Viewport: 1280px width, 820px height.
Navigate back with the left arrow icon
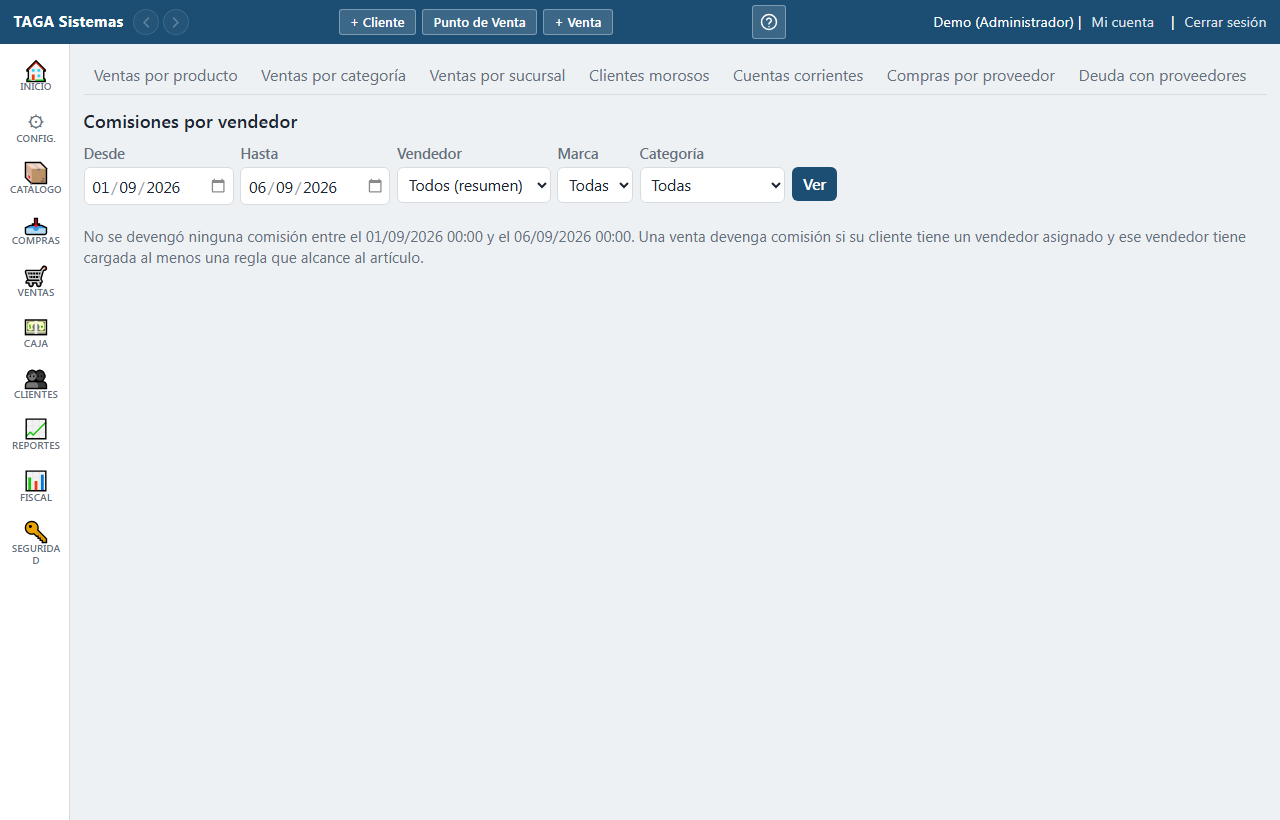[x=146, y=22]
